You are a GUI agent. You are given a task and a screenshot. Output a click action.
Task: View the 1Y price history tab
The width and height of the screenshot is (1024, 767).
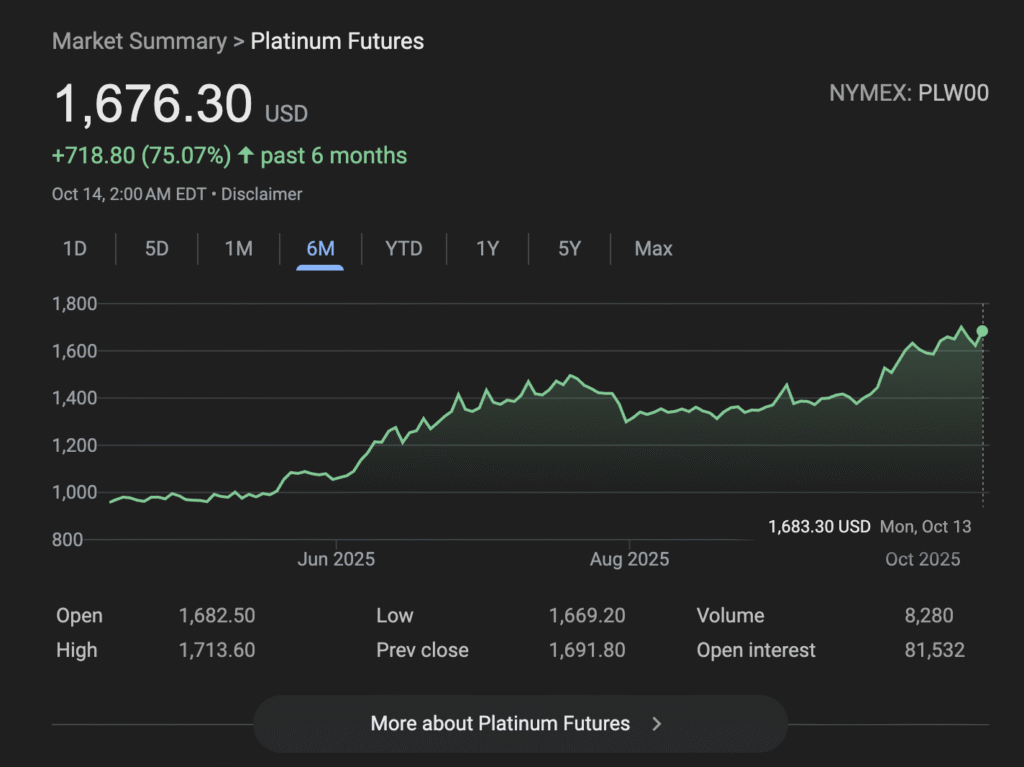487,248
